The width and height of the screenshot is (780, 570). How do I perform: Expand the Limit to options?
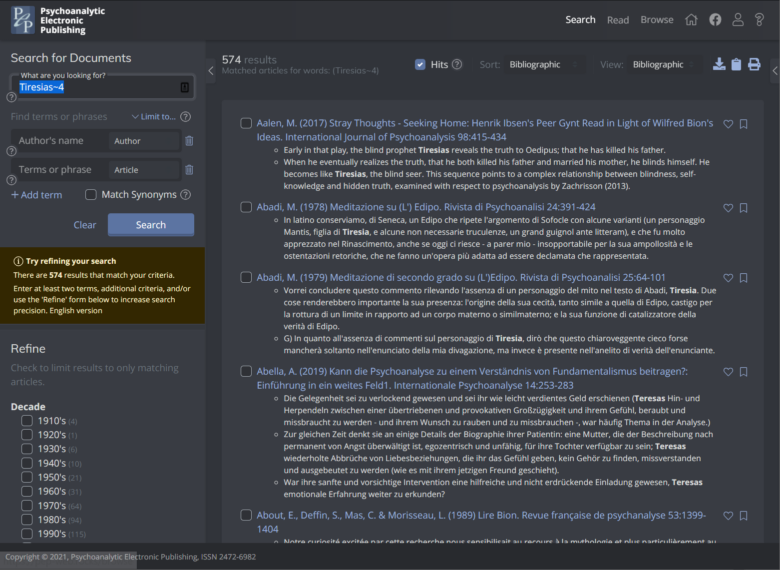click(158, 117)
